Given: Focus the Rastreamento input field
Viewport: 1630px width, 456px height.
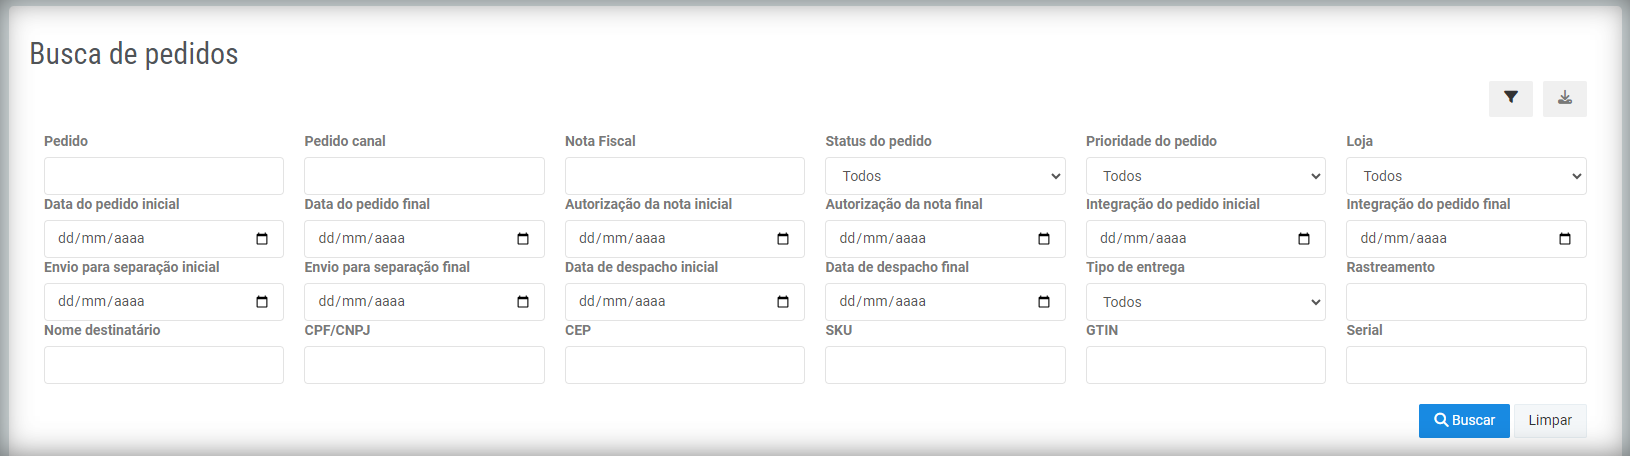Looking at the screenshot, I should pos(1466,302).
